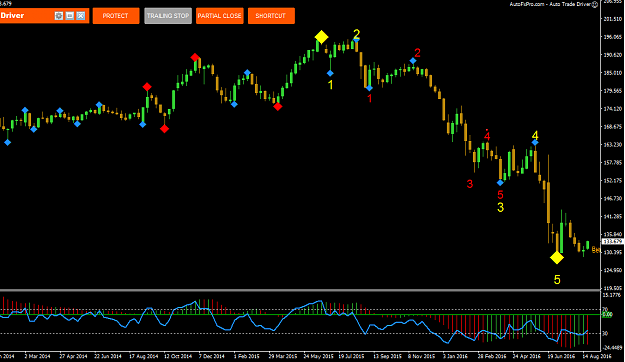Click the yellow wave label 1
Screen dimensions: 625x362
click(330, 85)
